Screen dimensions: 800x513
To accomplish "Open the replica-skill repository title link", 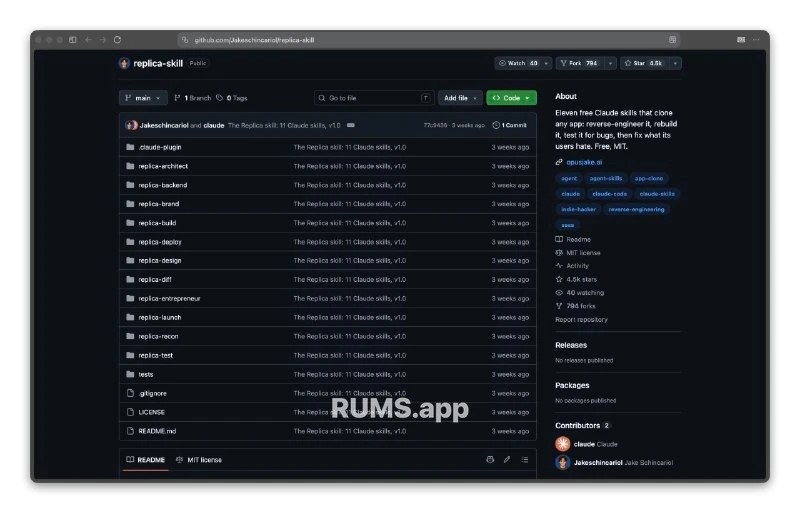I will tap(158, 63).
